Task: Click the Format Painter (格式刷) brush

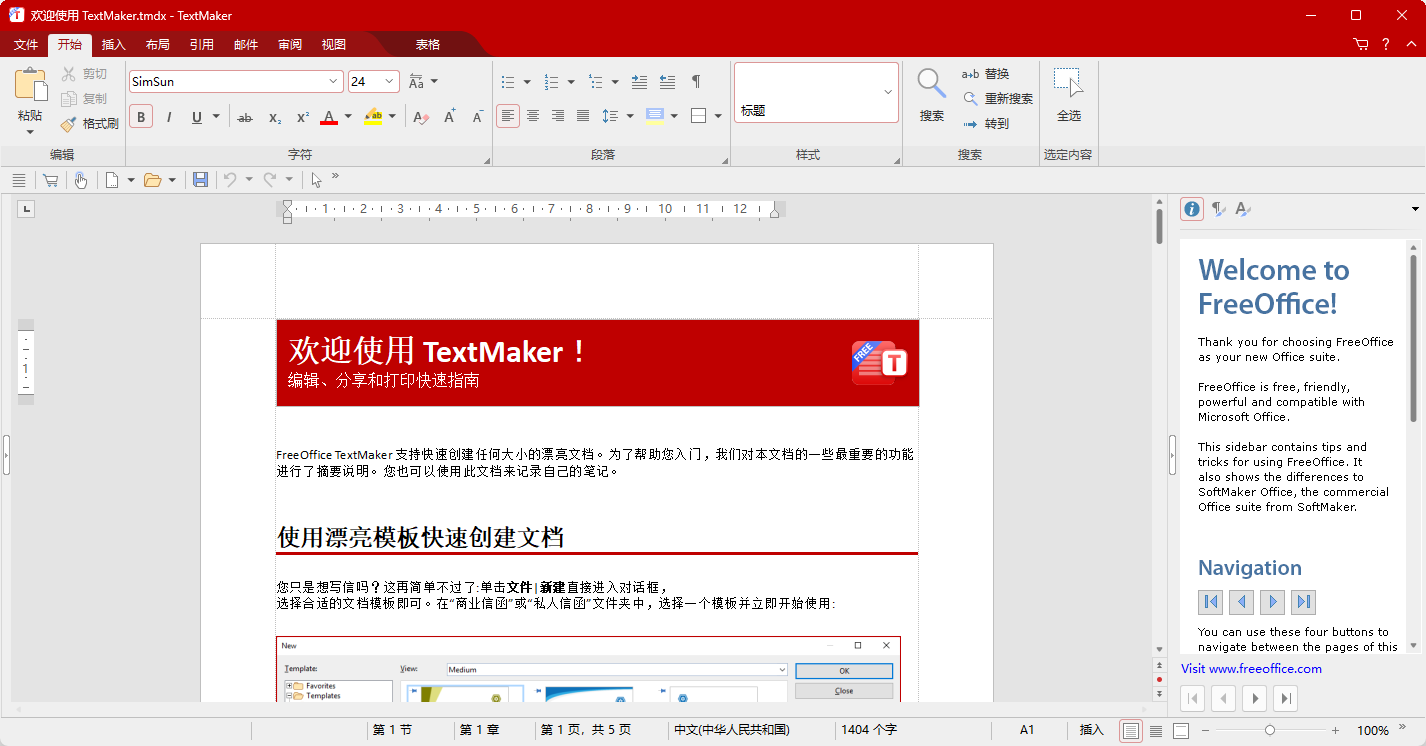Action: (x=89, y=124)
